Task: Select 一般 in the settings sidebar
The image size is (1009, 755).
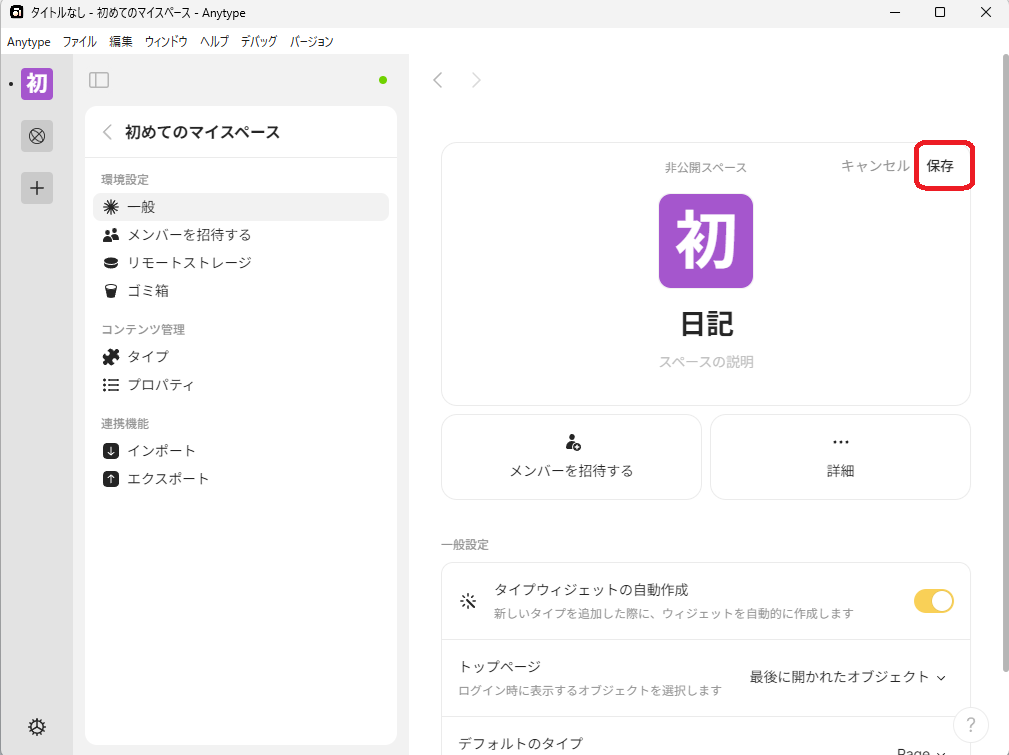Action: click(x=241, y=207)
